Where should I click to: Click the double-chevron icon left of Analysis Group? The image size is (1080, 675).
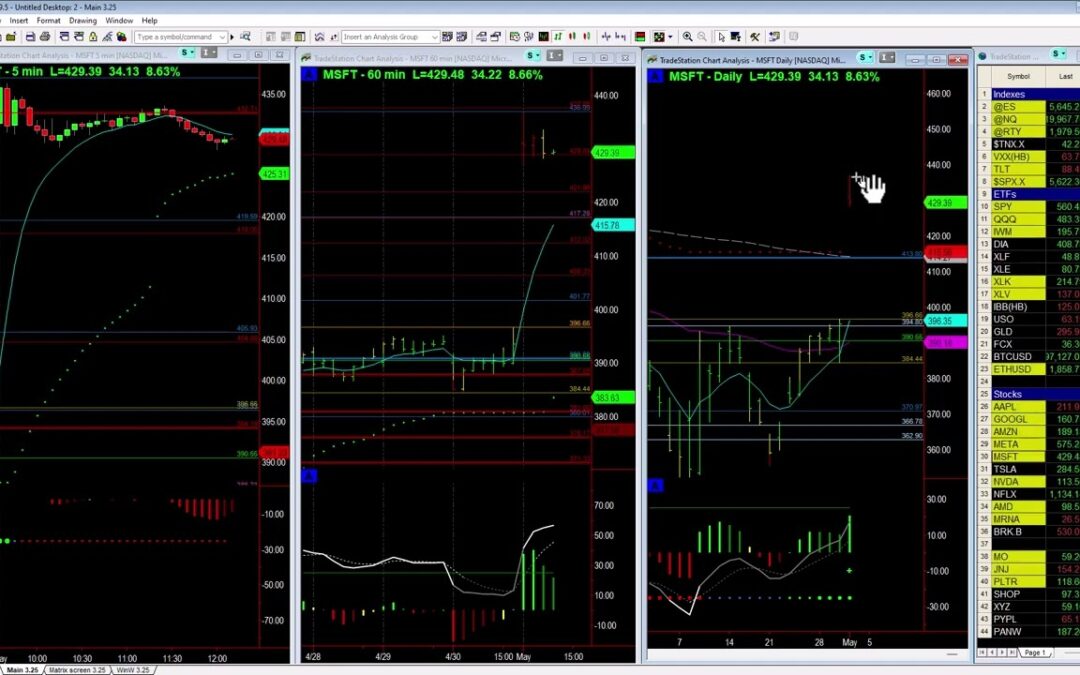pyautogui.click(x=320, y=37)
